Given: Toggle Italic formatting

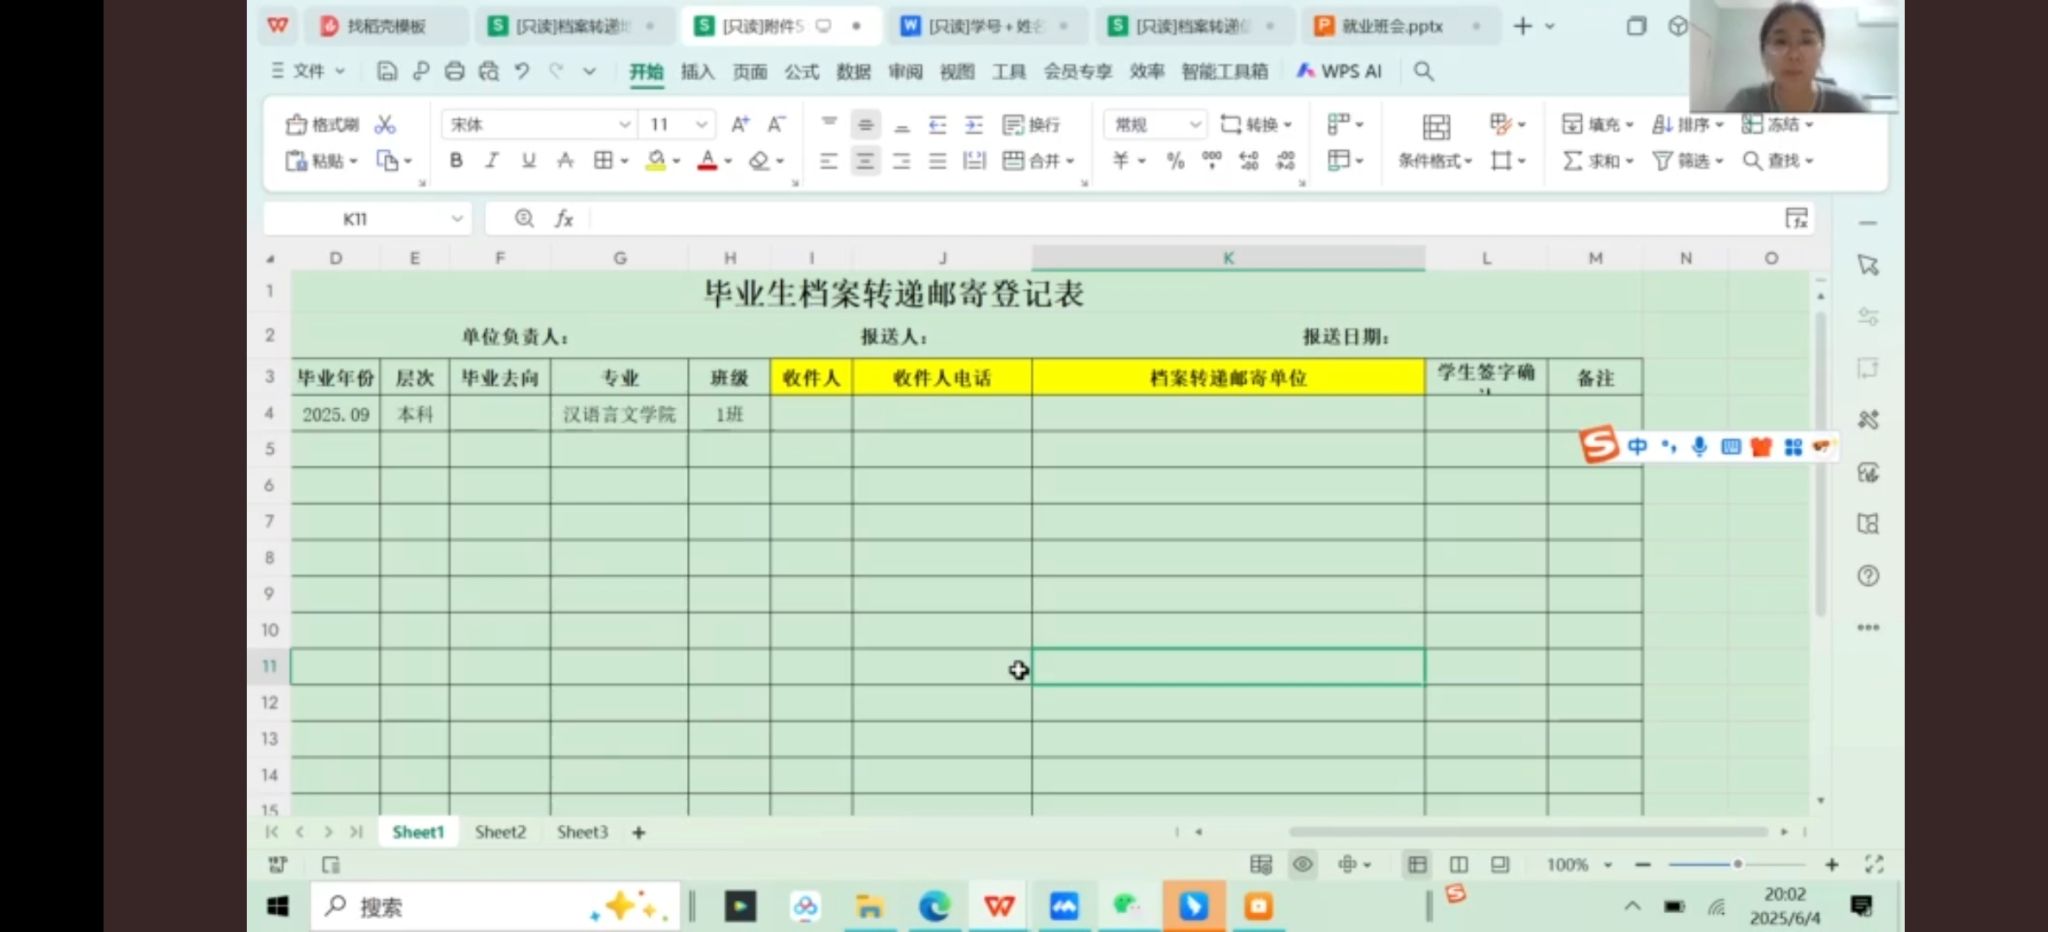Looking at the screenshot, I should tap(492, 161).
